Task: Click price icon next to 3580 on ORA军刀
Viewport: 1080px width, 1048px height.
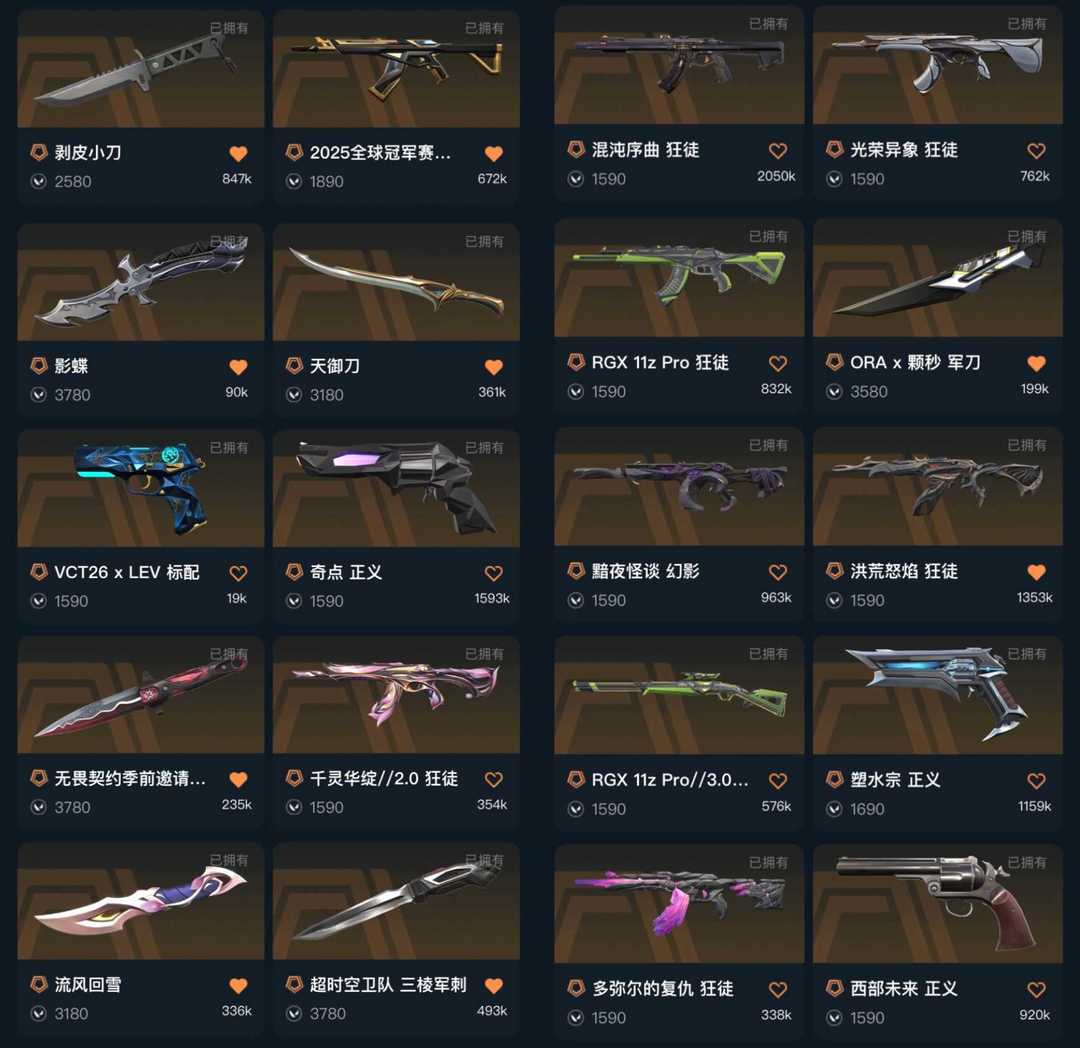Action: (834, 392)
